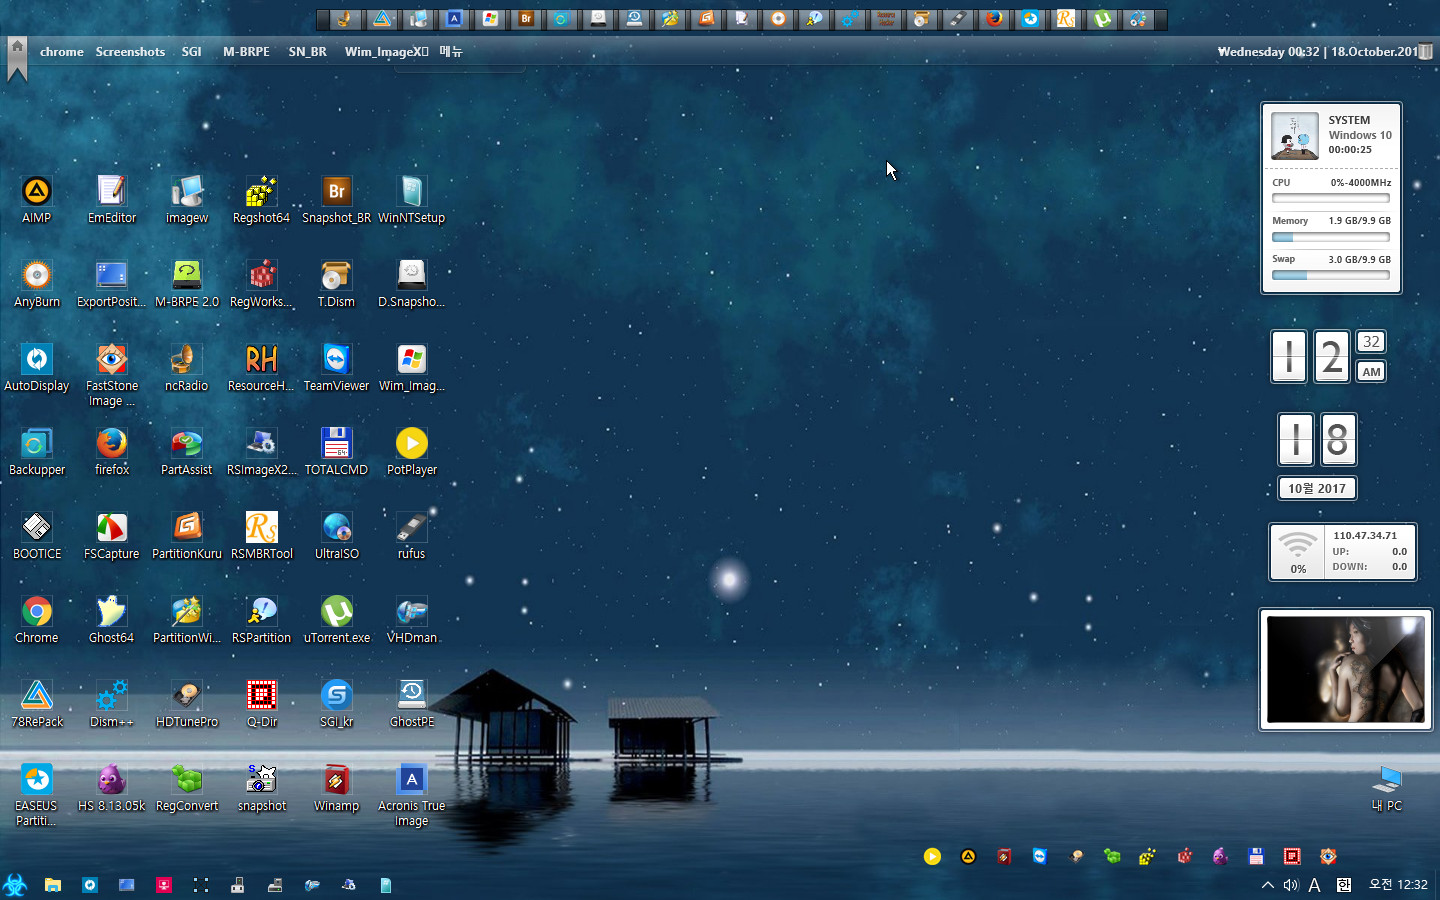Click the network widget IP 110.47.34.71
1440x900 pixels.
1365,535
